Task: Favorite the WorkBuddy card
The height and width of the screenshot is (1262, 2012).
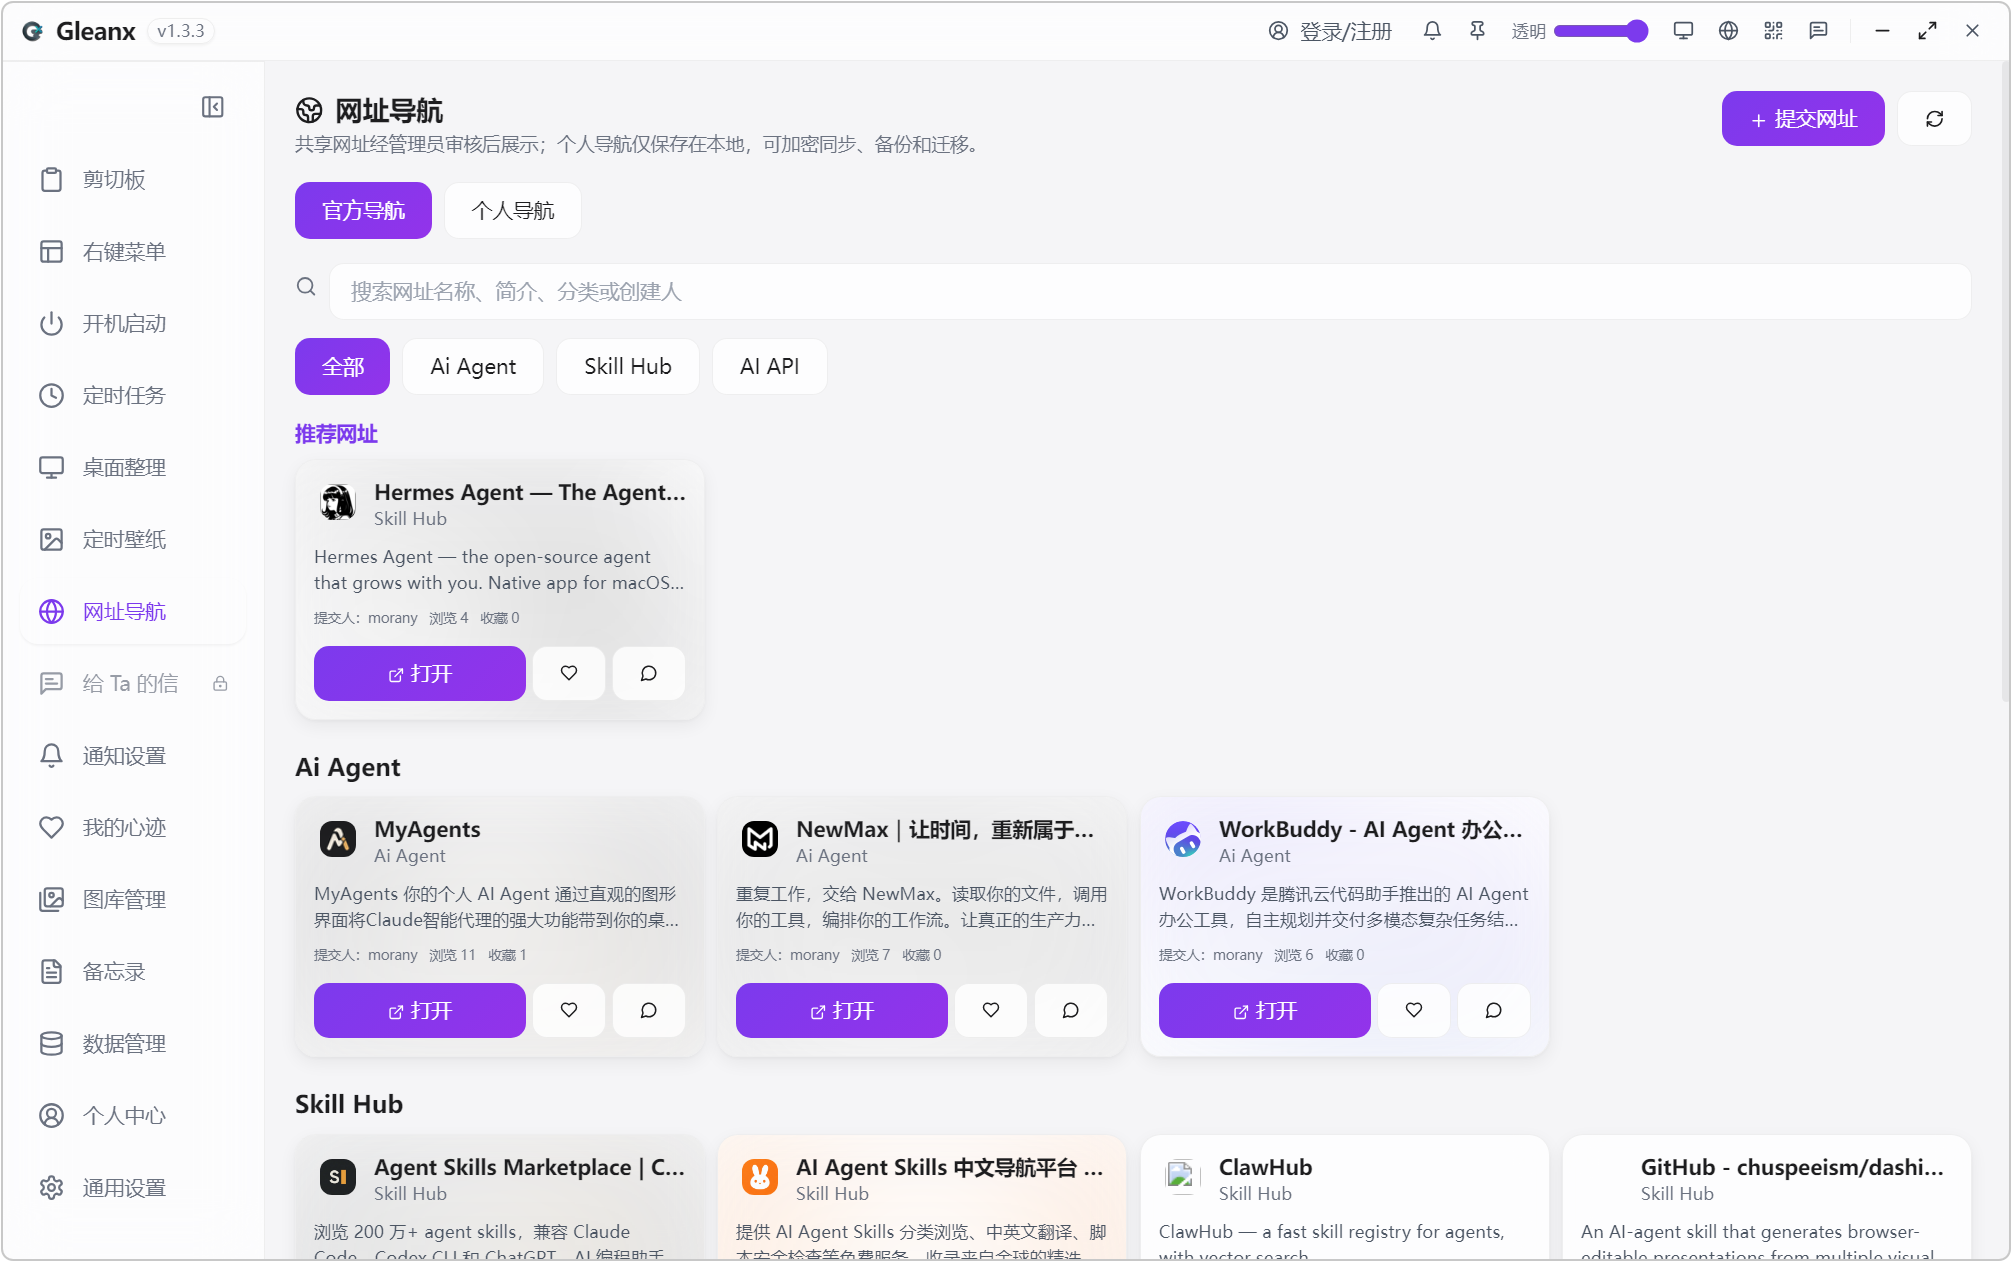Action: (x=1414, y=1010)
